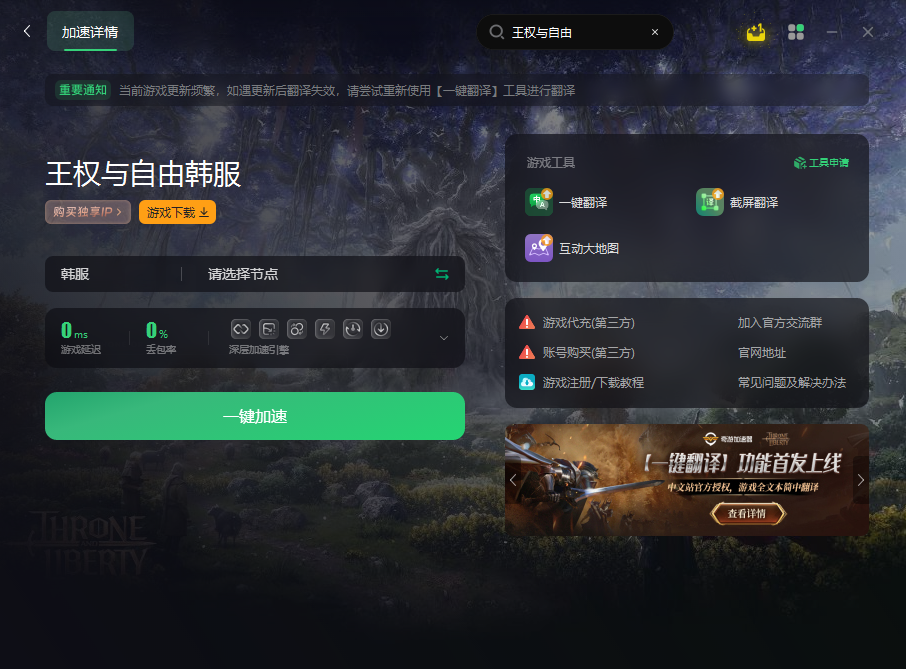Open the four-square grid menu icon
This screenshot has height=669, width=906.
[796, 32]
